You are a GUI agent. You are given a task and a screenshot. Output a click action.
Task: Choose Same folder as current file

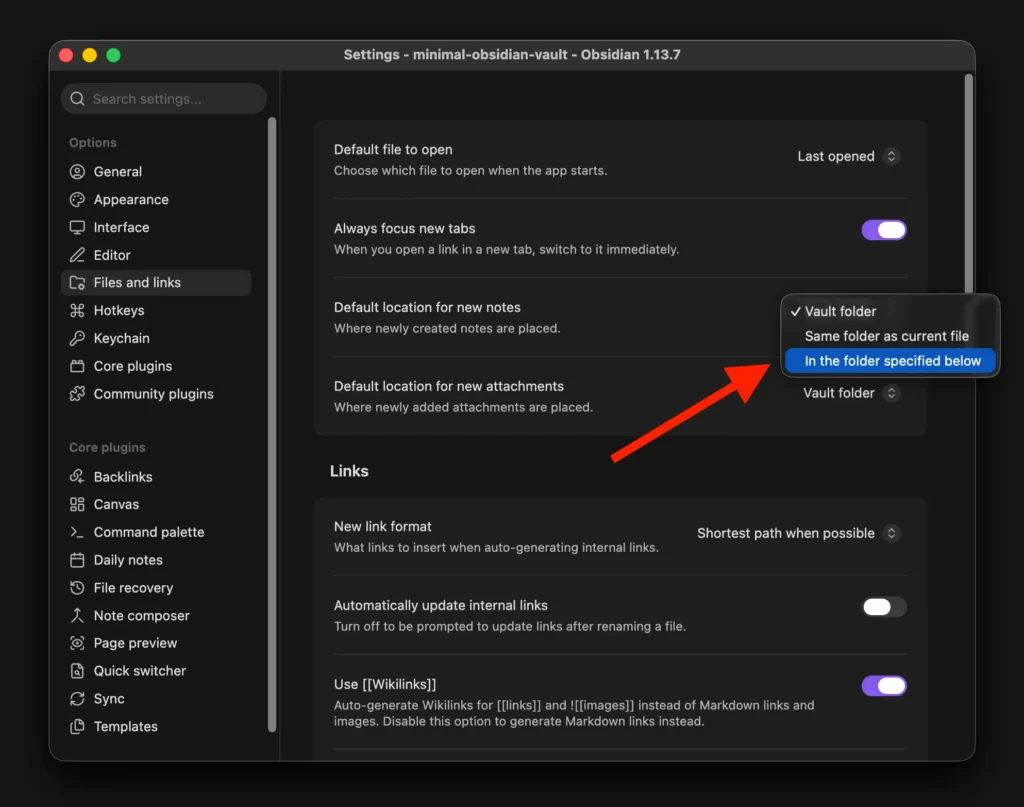[890, 336]
